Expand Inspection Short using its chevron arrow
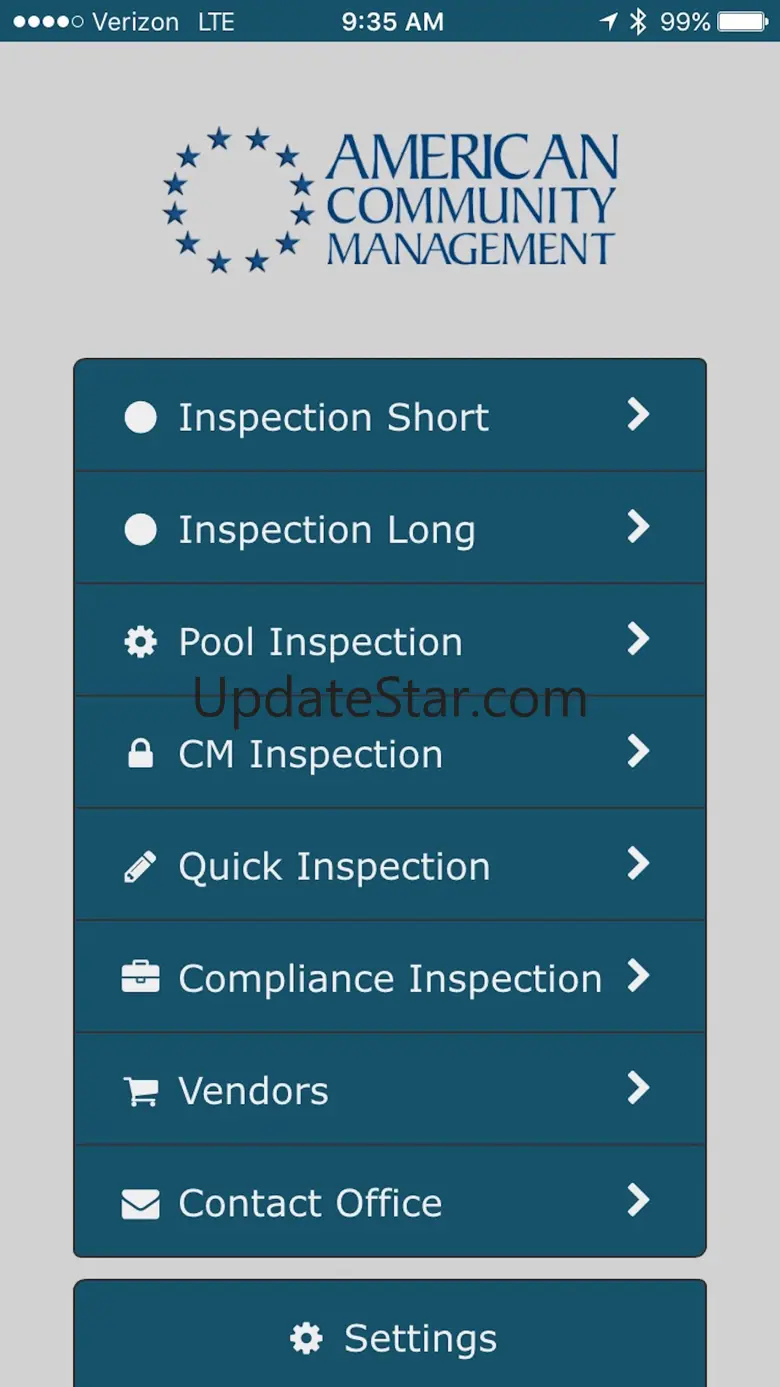The width and height of the screenshot is (780, 1387). click(638, 415)
